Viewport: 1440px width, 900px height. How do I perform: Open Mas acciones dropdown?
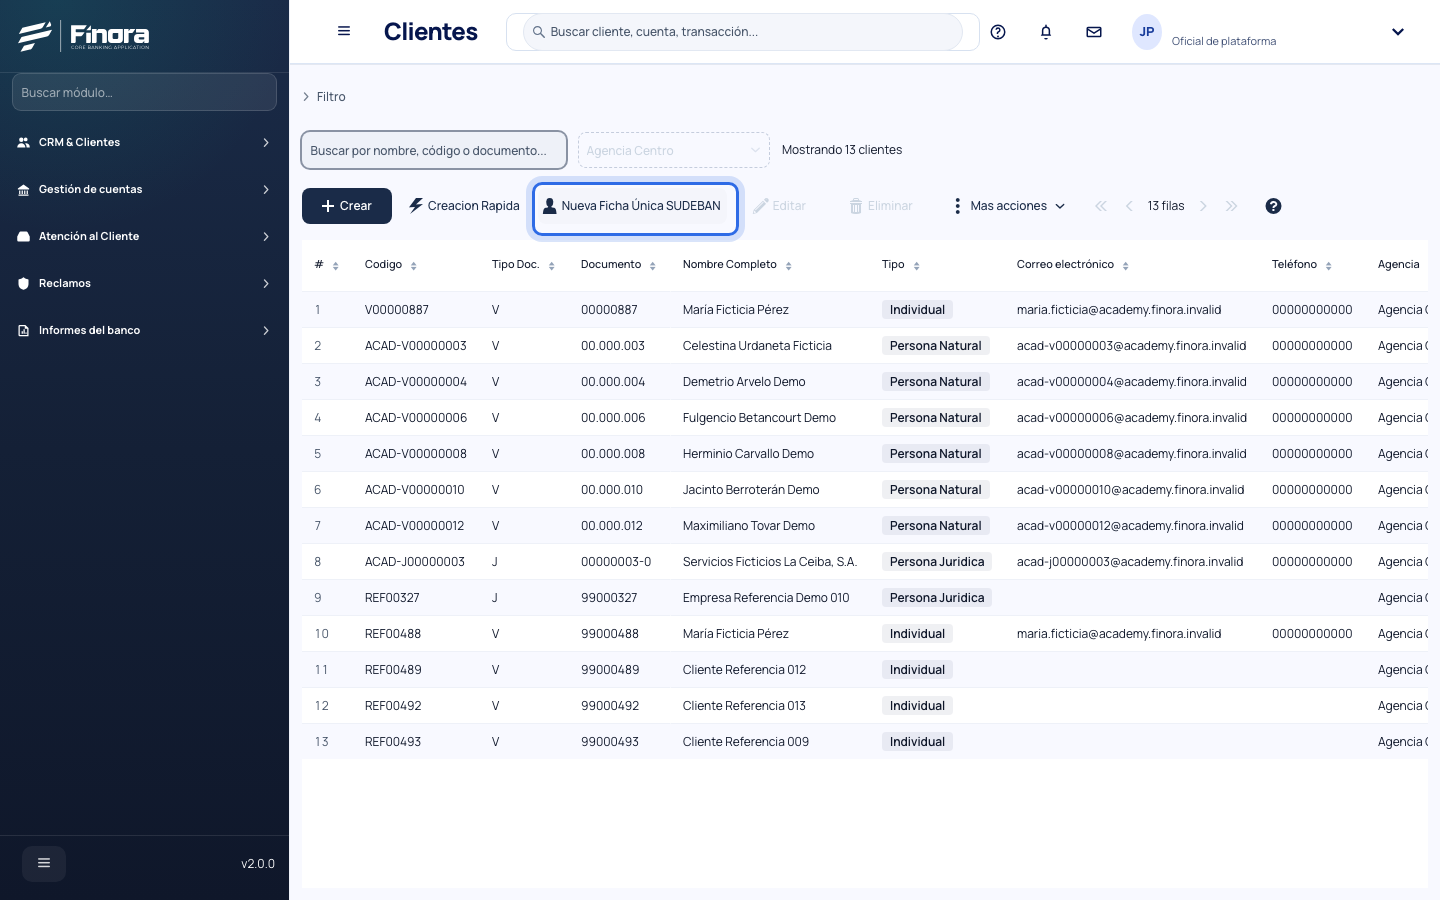tap(1008, 206)
